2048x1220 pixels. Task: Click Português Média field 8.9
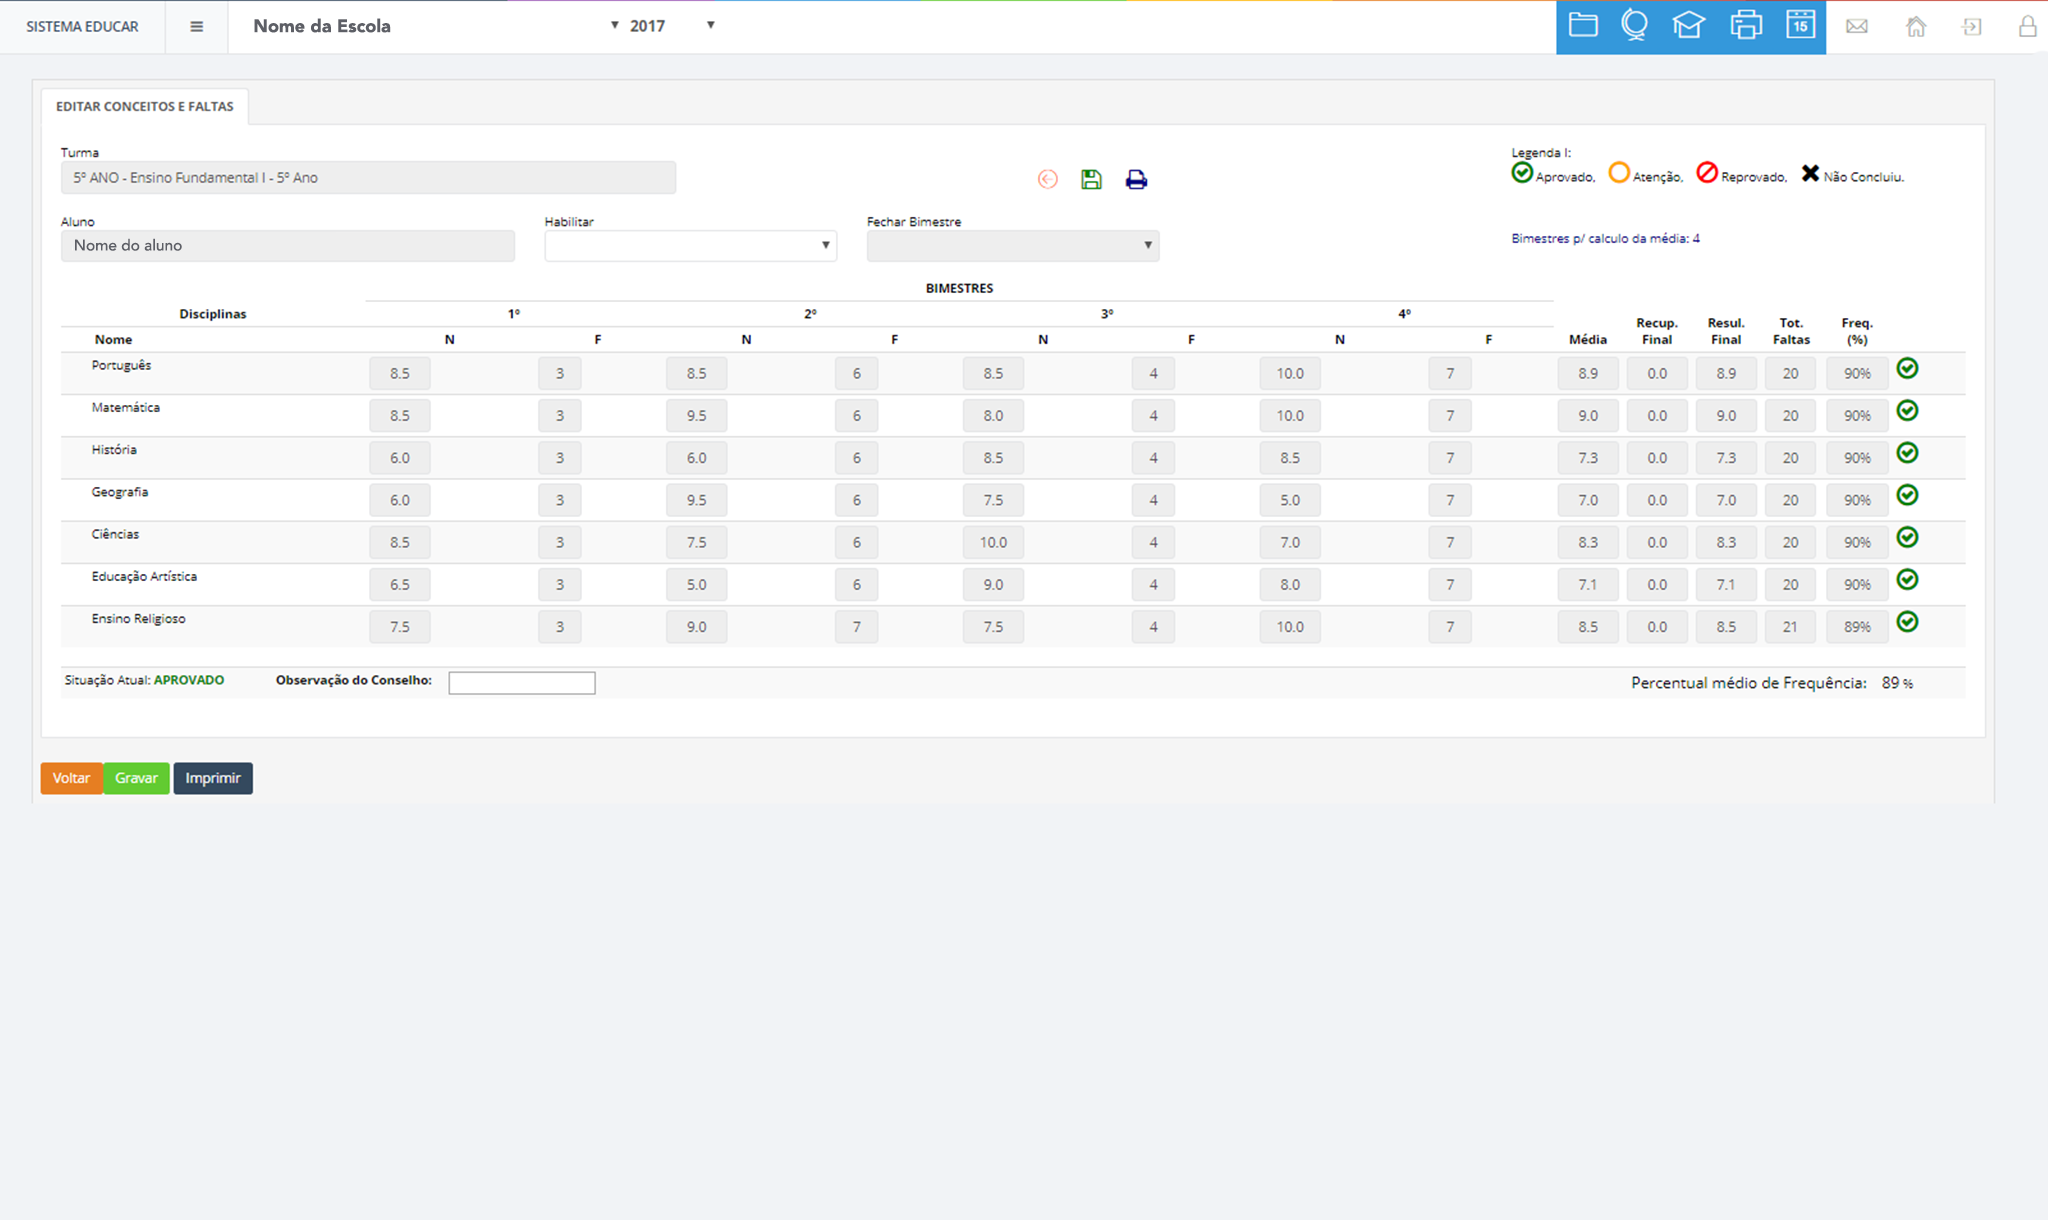1588,373
